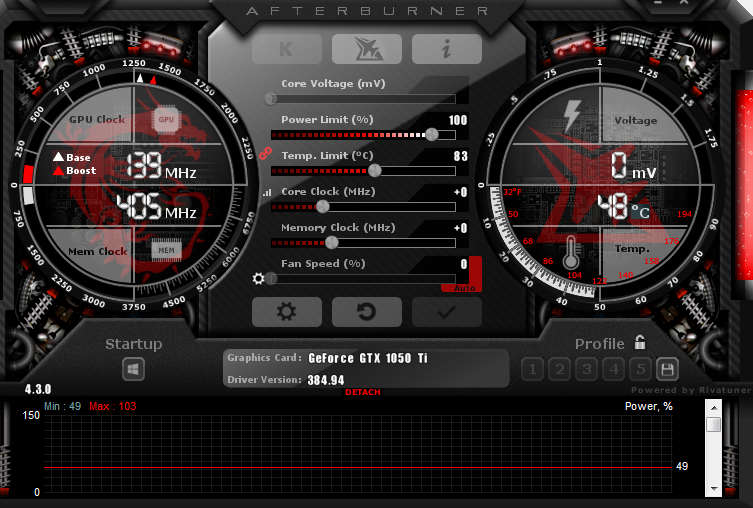Click the version 4.3.0 label
Screen dimensions: 753x508
click(38, 389)
